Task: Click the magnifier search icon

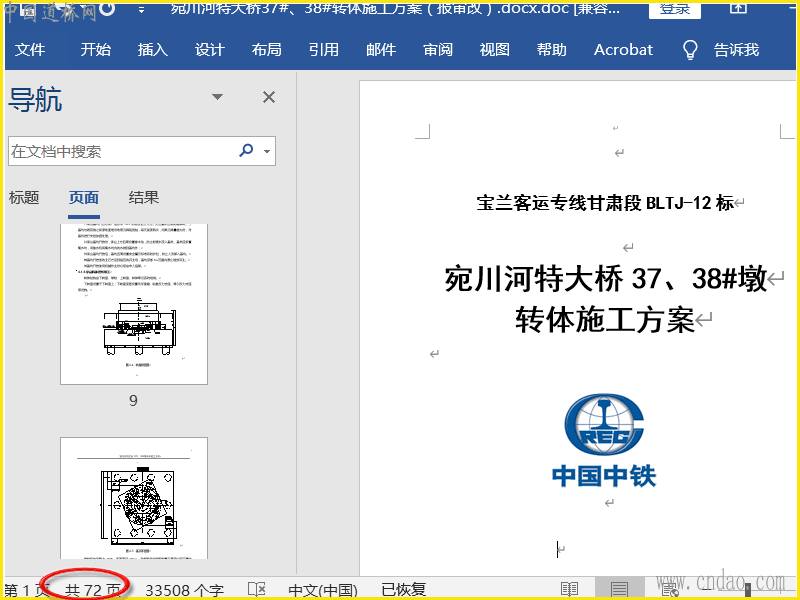Action: pyautogui.click(x=246, y=151)
